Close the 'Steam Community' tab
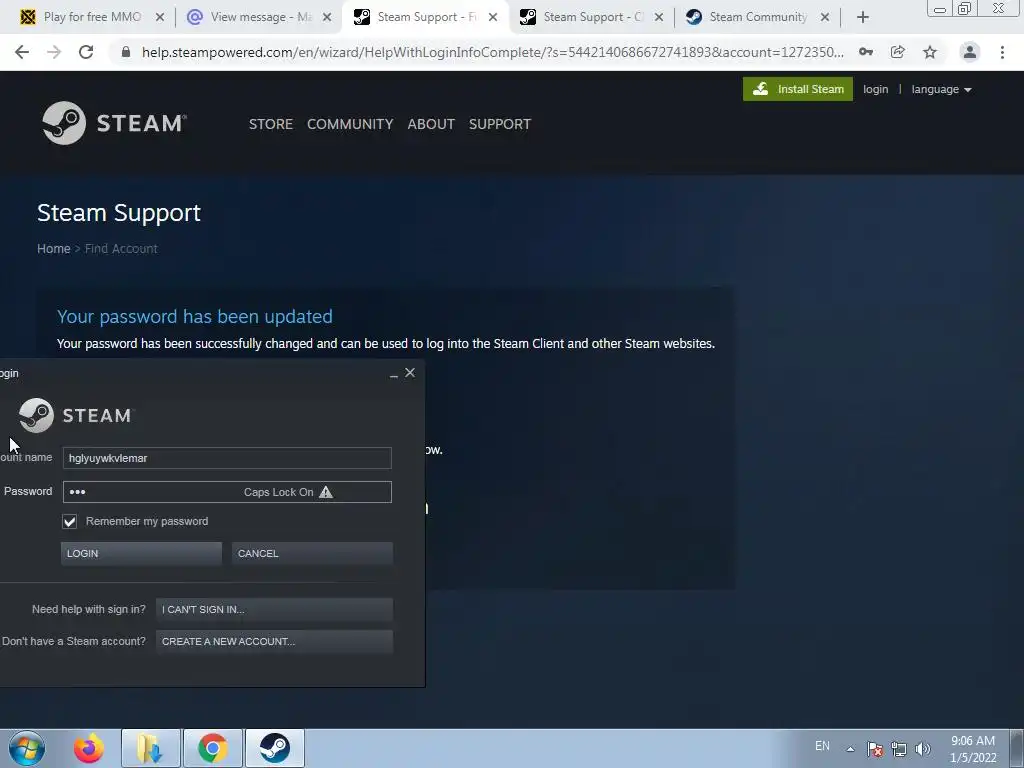This screenshot has width=1024, height=768. click(825, 18)
